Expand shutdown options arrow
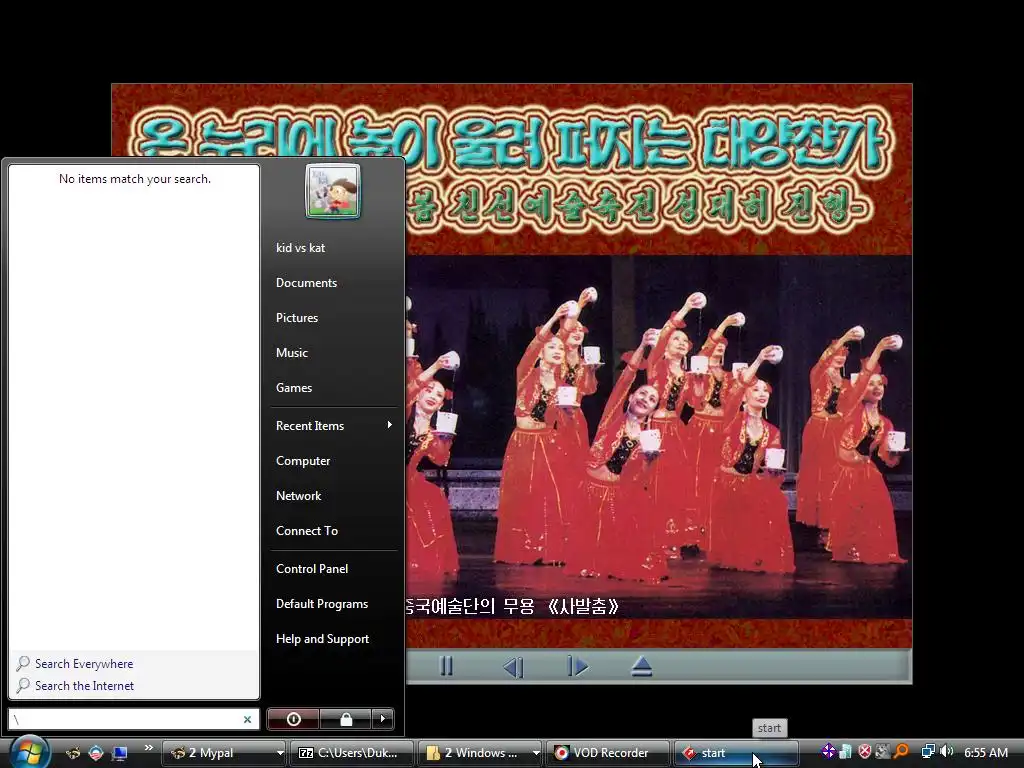This screenshot has width=1024, height=768. [383, 719]
